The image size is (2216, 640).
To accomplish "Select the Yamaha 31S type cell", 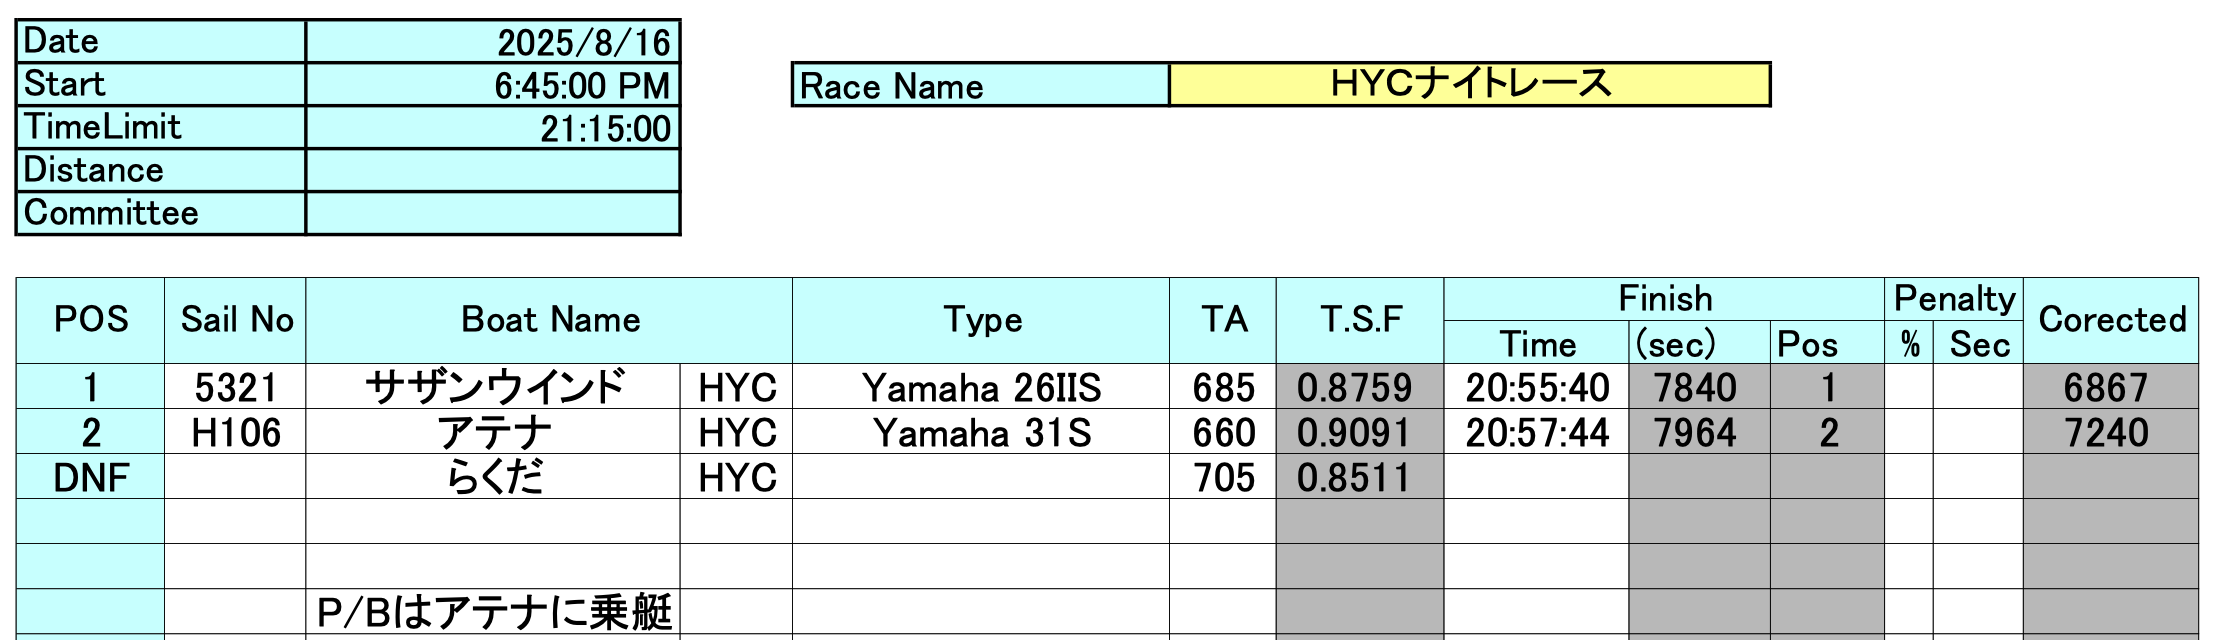I will click(x=981, y=432).
